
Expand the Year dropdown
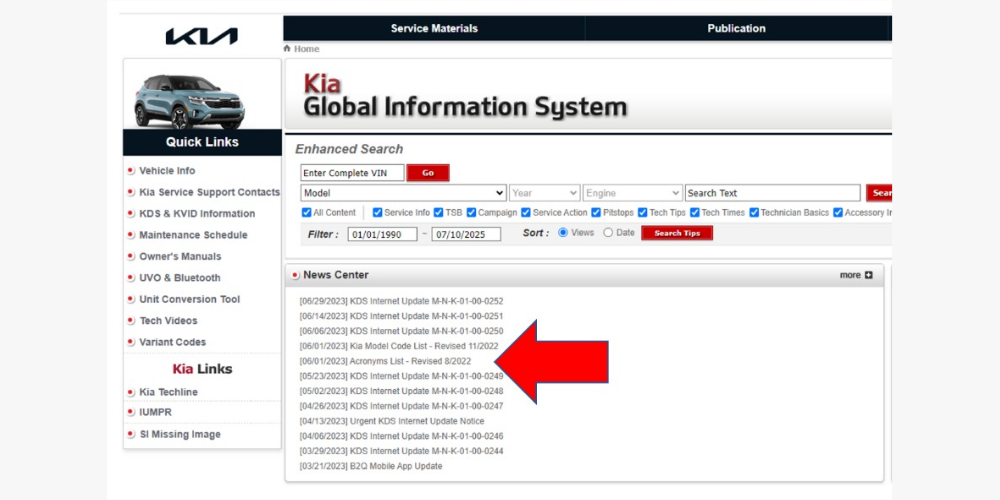tap(544, 193)
